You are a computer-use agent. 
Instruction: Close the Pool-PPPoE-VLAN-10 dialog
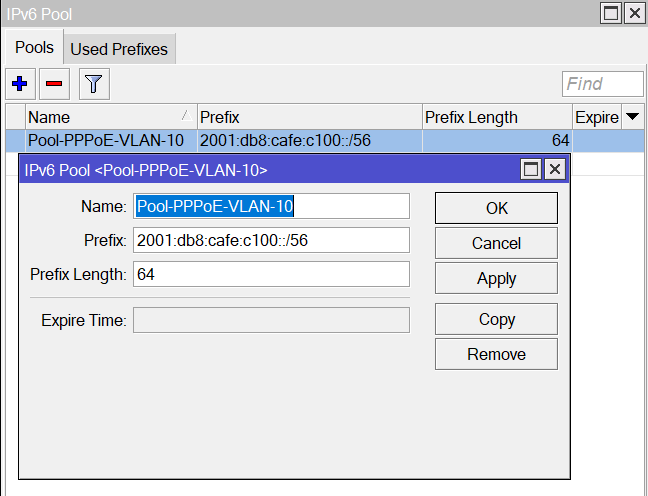click(x=555, y=169)
